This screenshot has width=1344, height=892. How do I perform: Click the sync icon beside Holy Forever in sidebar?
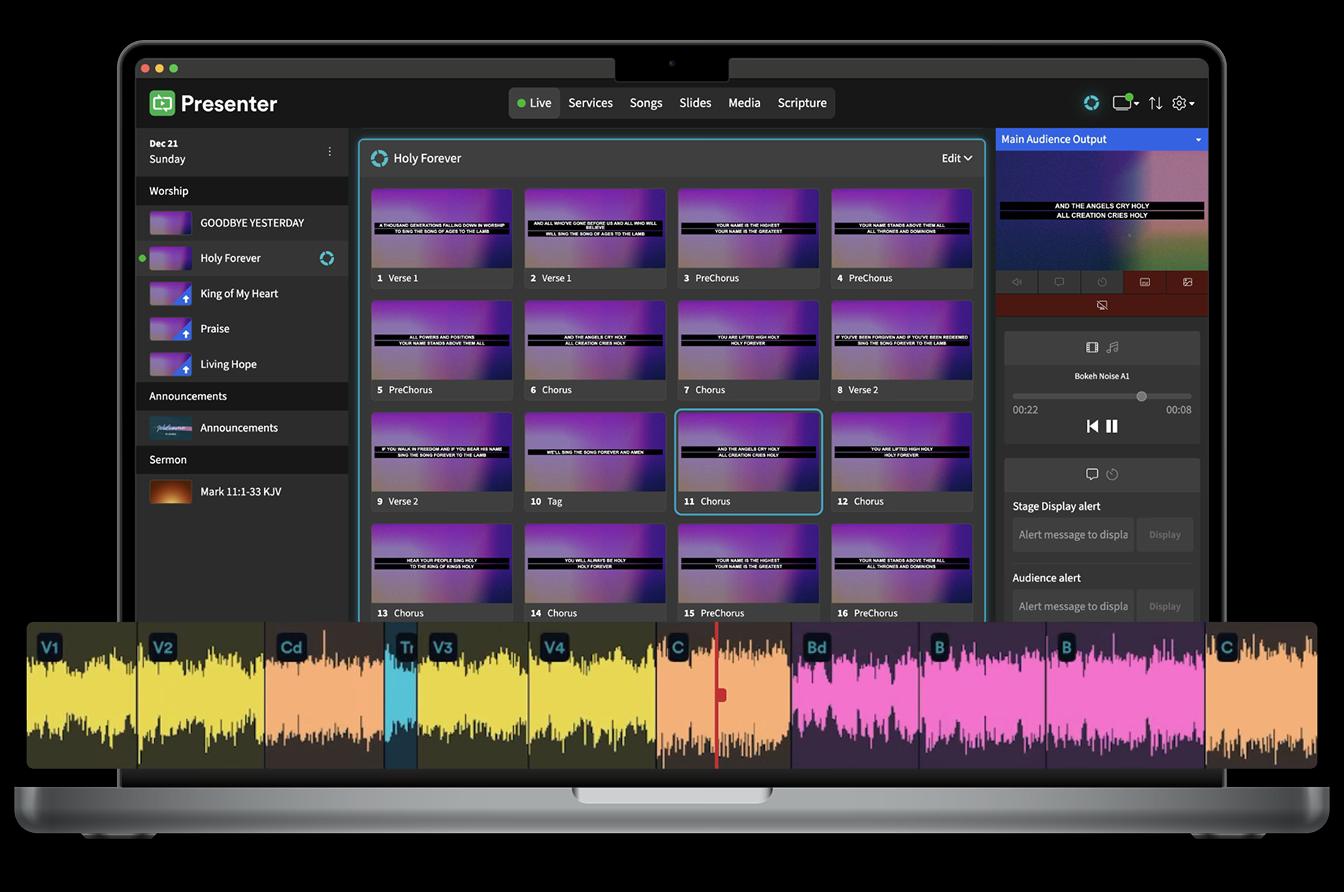tap(326, 258)
